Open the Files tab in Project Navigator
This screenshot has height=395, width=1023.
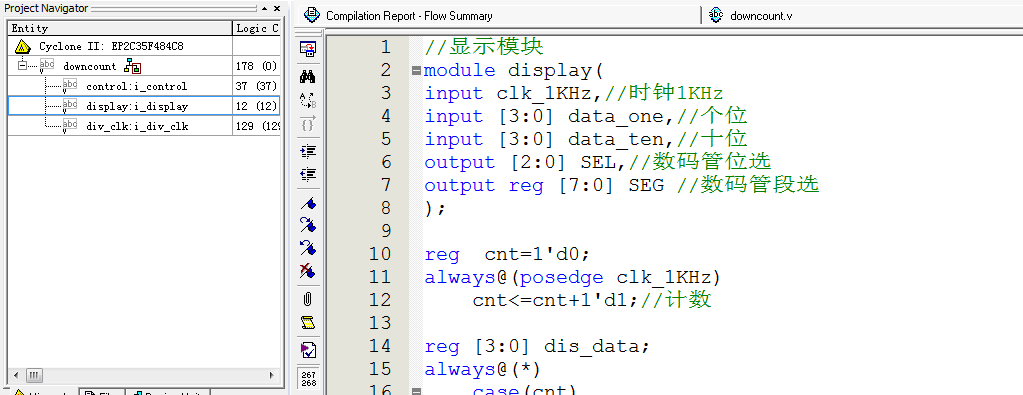coord(102,393)
